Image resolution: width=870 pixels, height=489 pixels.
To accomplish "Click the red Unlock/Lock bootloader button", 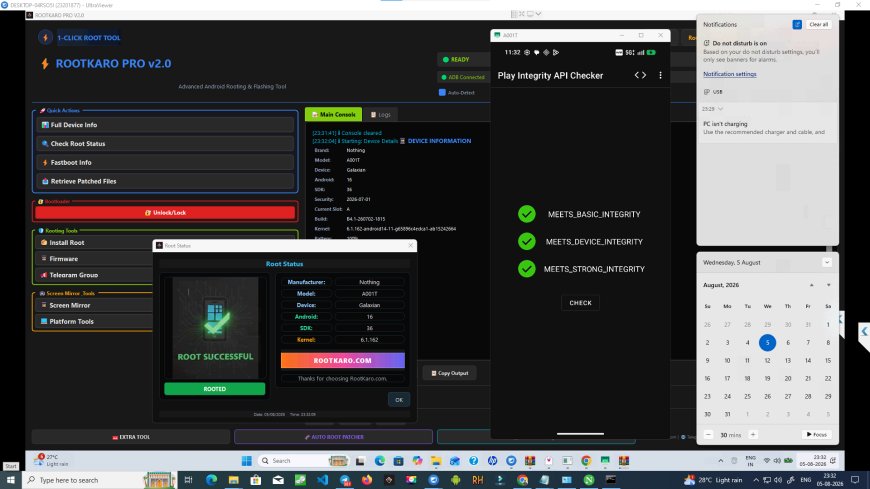I will (x=165, y=213).
